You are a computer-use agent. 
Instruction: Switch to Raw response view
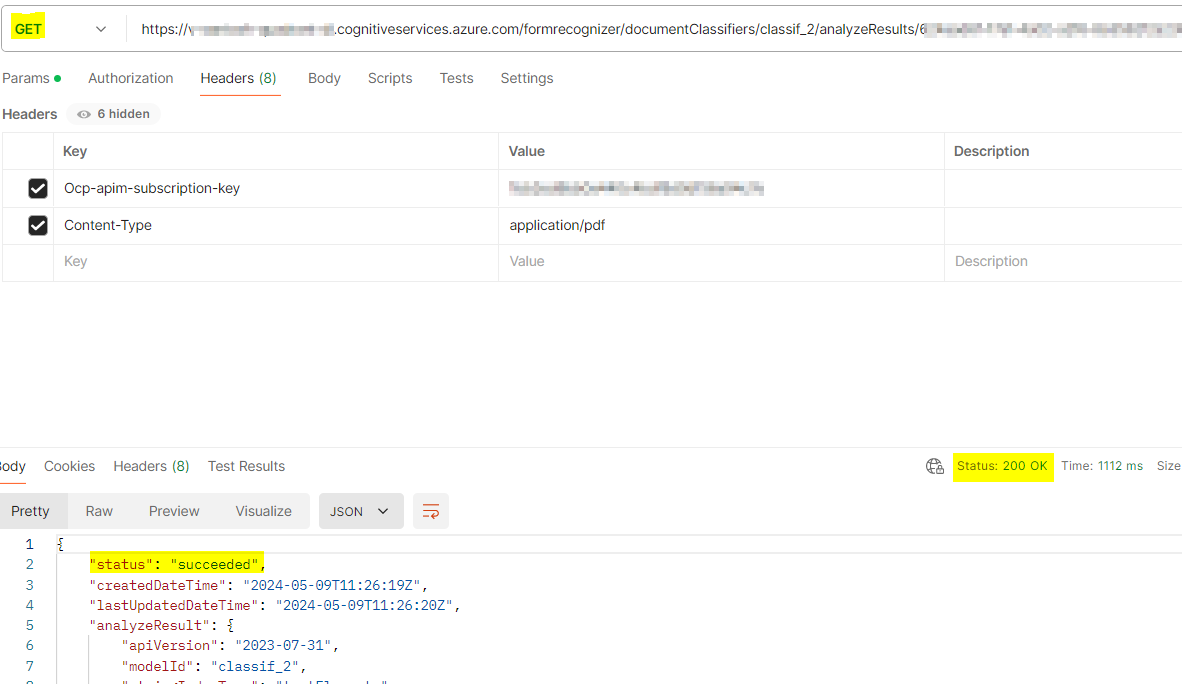(98, 510)
